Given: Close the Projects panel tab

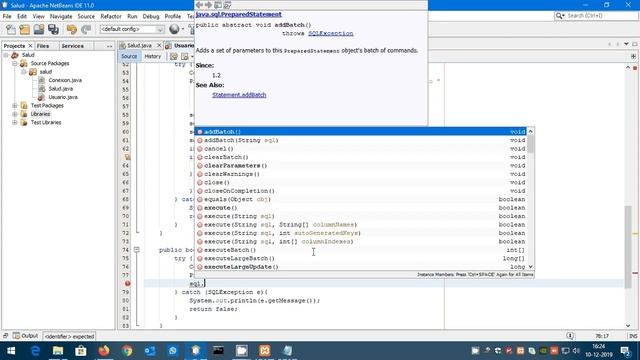Looking at the screenshot, I should click(x=30, y=46).
